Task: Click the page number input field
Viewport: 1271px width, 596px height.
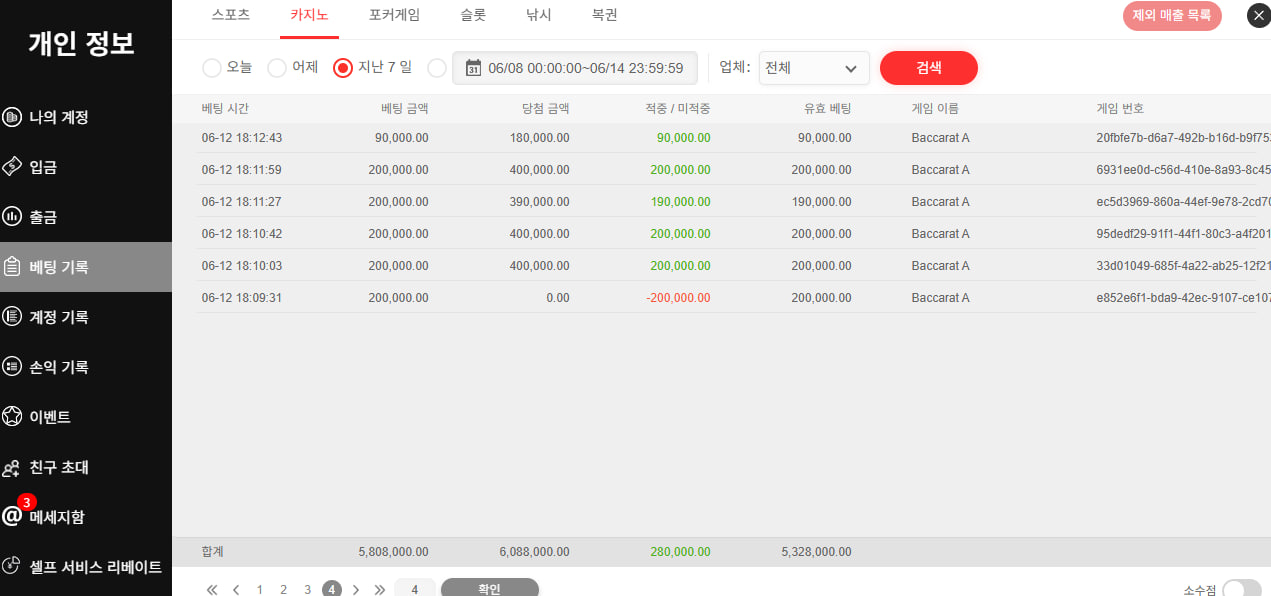Action: point(415,589)
